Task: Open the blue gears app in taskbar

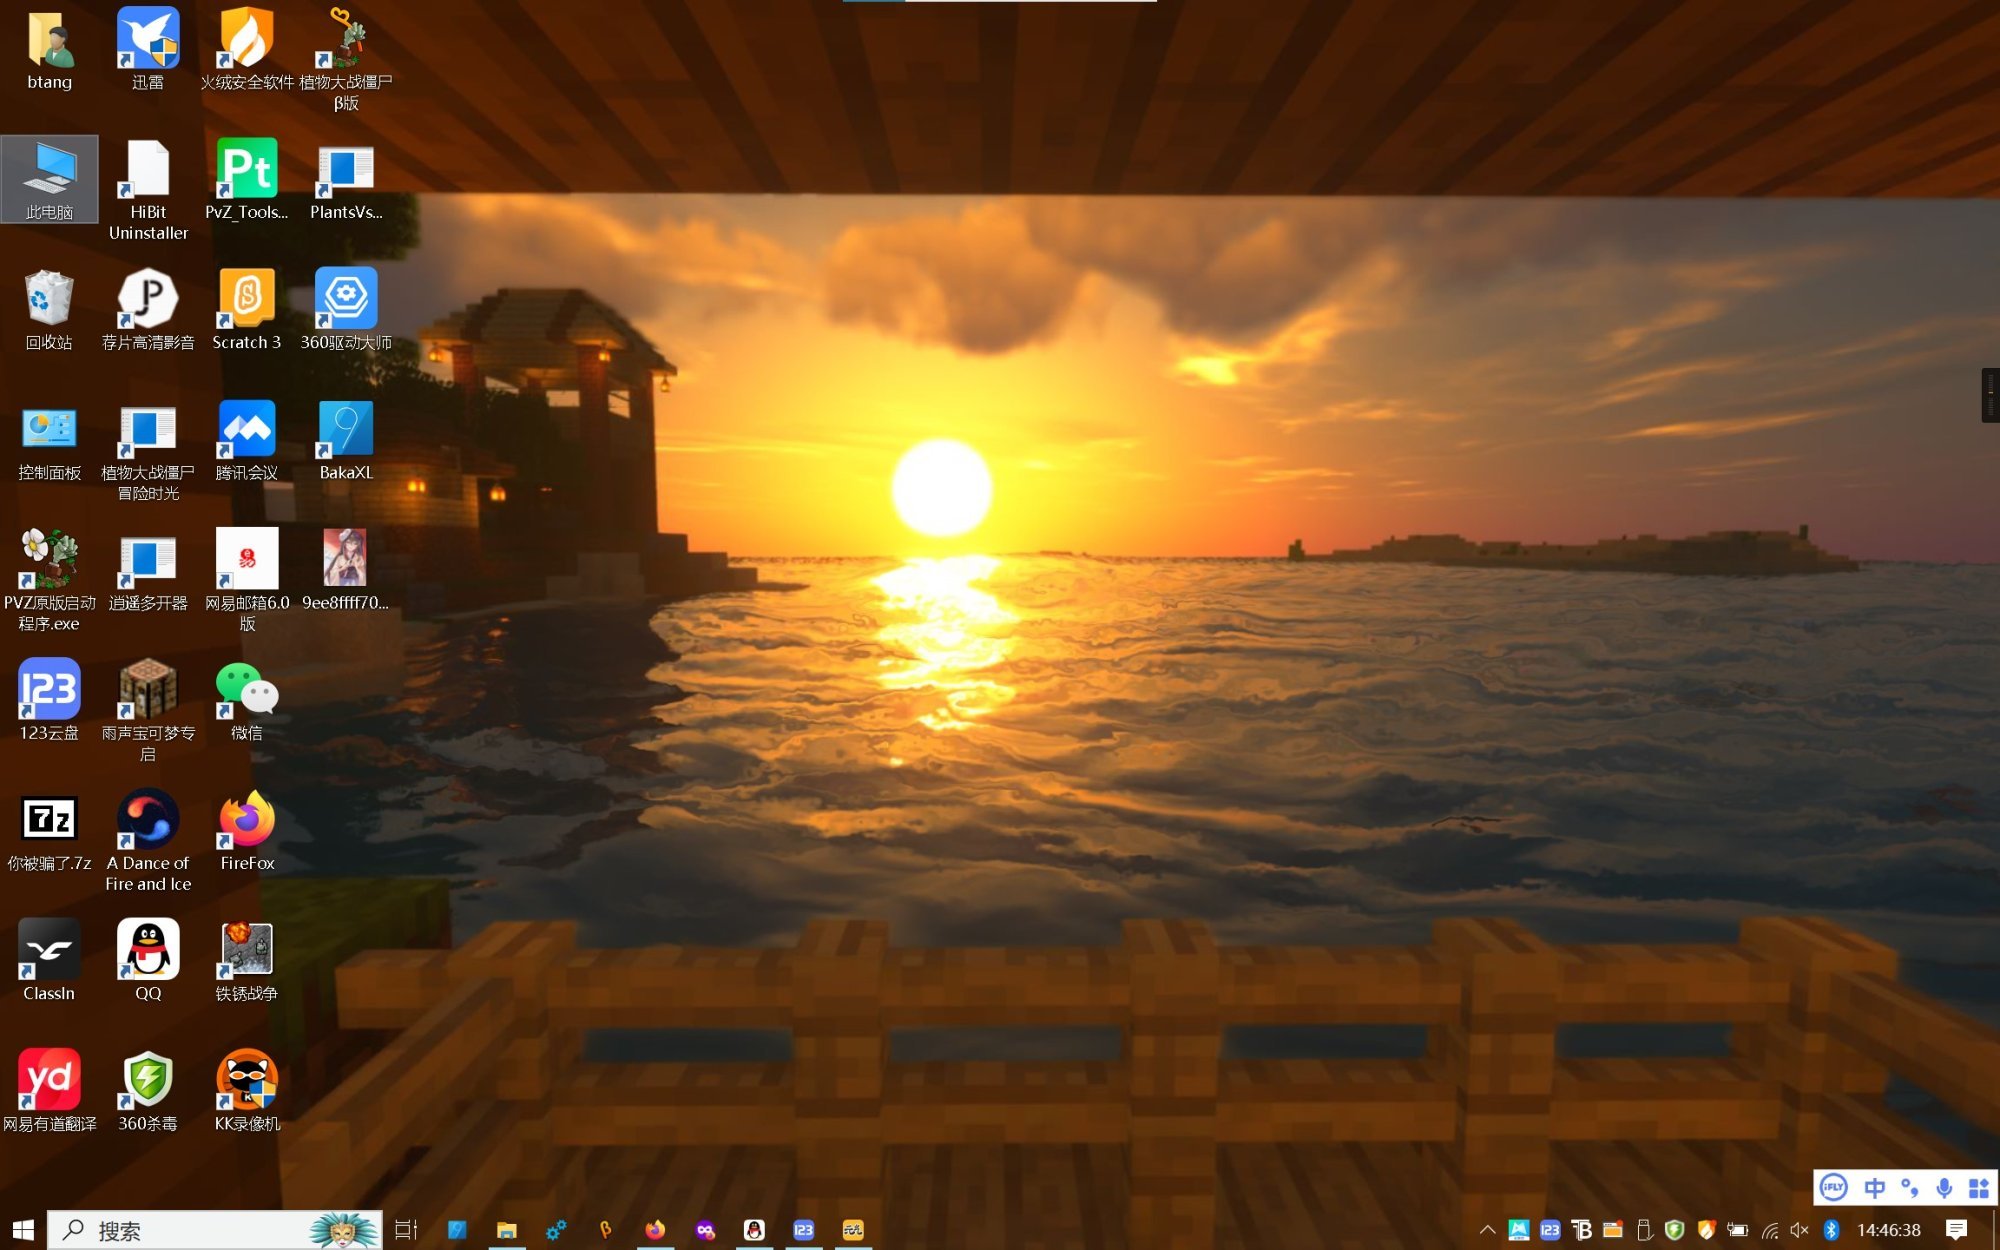Action: (556, 1230)
